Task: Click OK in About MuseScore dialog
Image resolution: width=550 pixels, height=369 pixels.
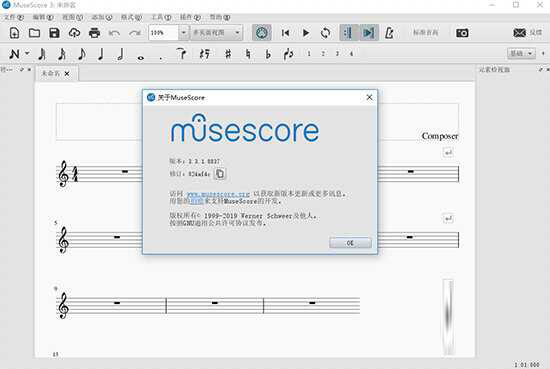Action: (x=350, y=243)
